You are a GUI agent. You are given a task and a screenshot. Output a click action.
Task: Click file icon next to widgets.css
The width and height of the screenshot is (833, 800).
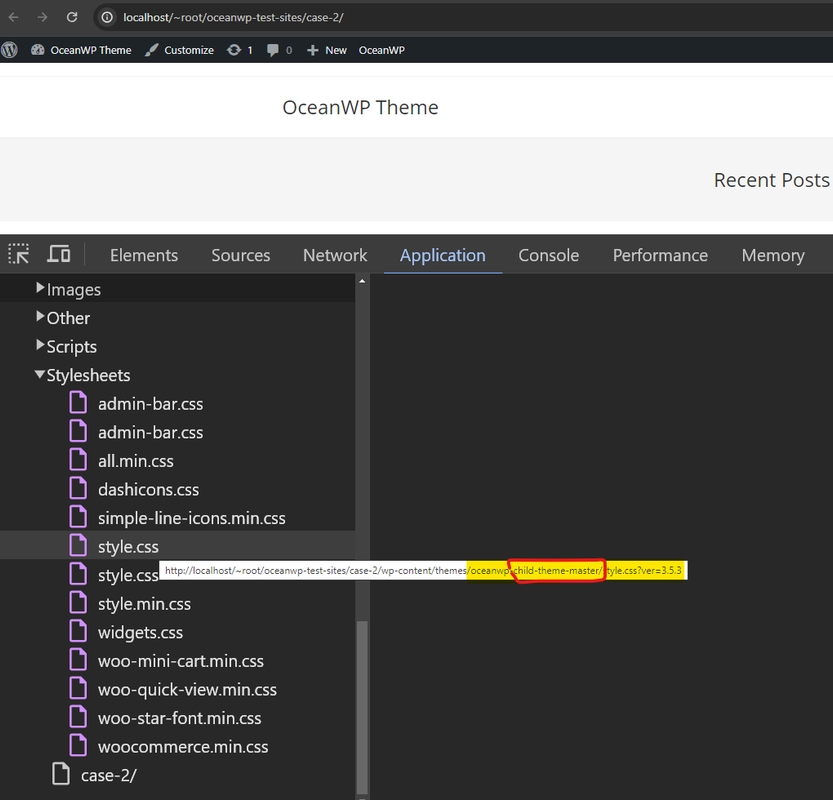click(x=78, y=631)
